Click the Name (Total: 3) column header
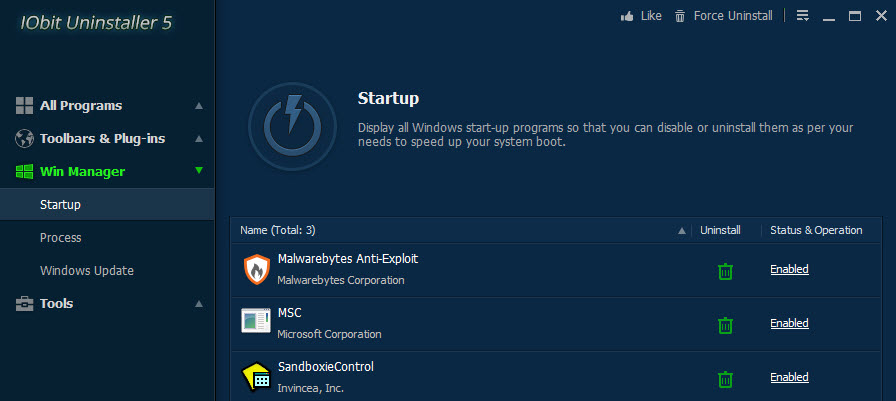The width and height of the screenshot is (896, 401). (278, 230)
